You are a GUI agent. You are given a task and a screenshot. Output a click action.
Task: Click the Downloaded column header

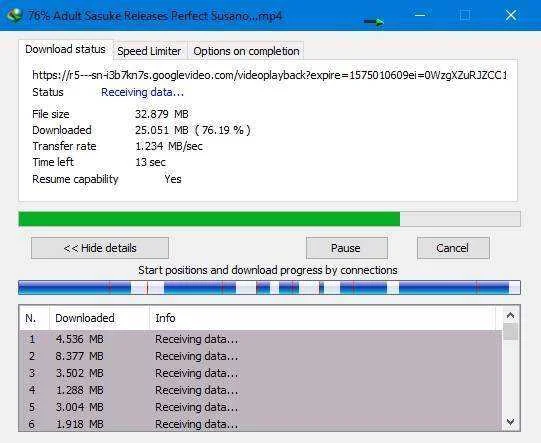click(x=99, y=318)
